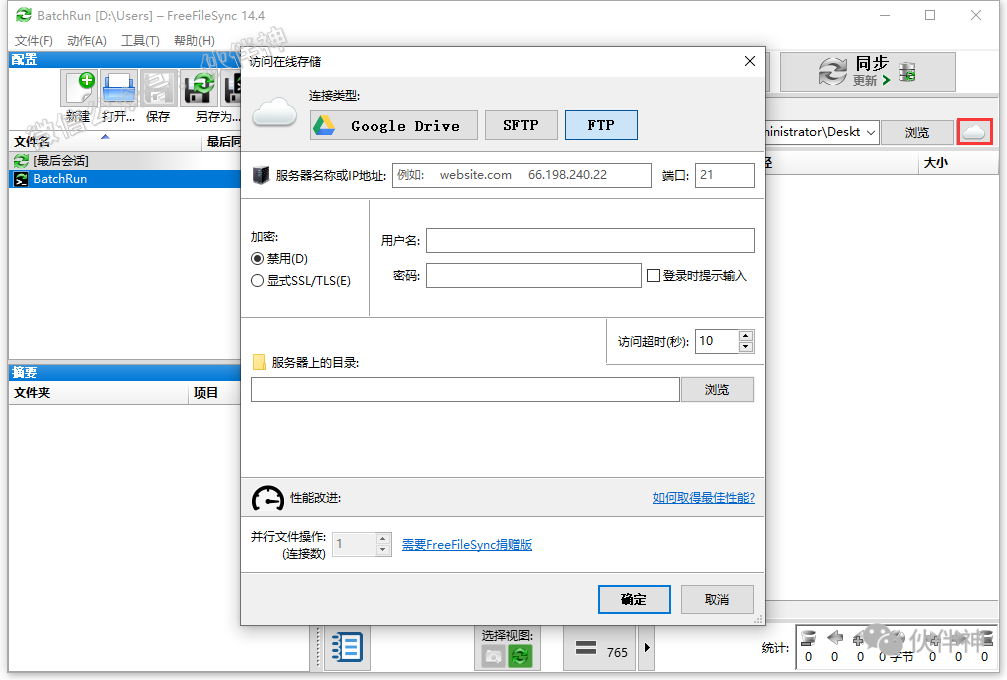The height and width of the screenshot is (680, 1007).
Task: Click the dialog cloud icon beside 连接类型
Action: click(274, 112)
